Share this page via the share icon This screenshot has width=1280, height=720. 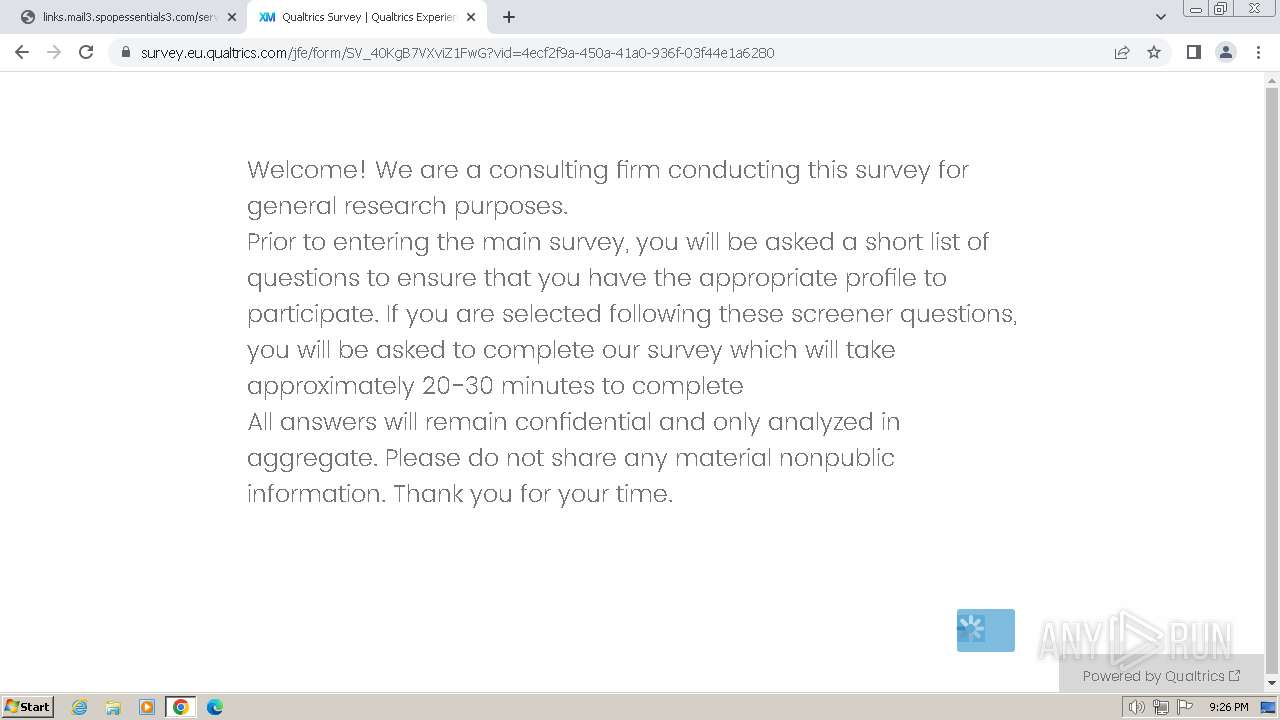(x=1122, y=52)
